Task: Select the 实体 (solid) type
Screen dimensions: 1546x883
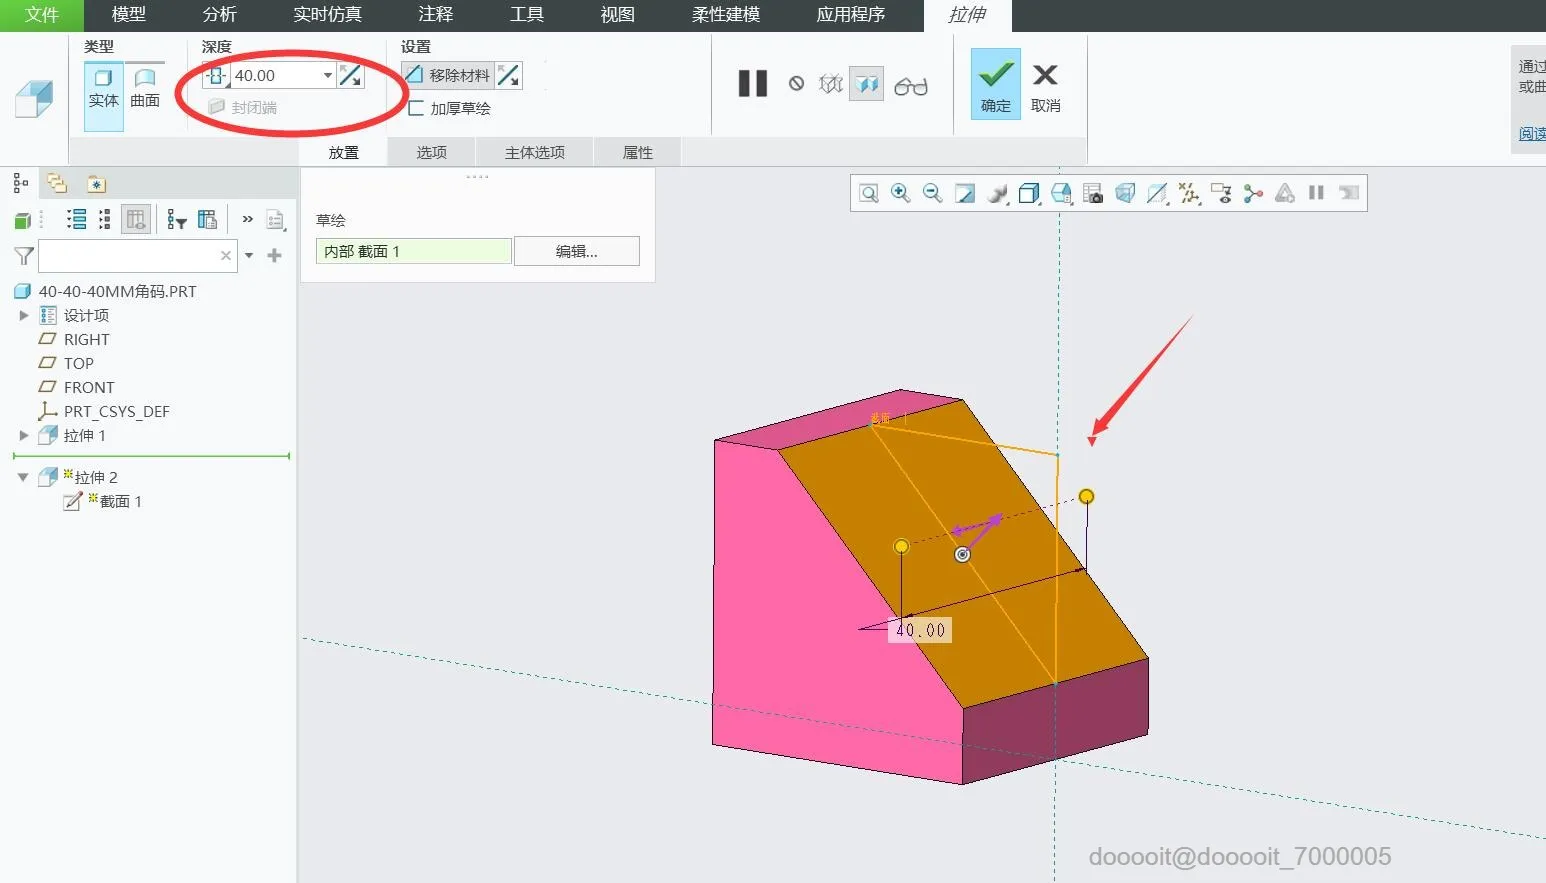Action: 103,96
